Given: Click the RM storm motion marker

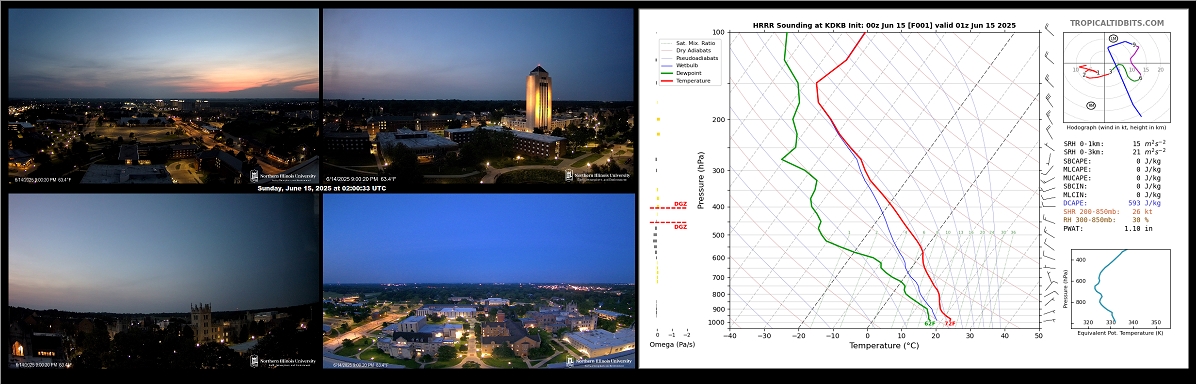Looking at the screenshot, I should pos(1091,105).
